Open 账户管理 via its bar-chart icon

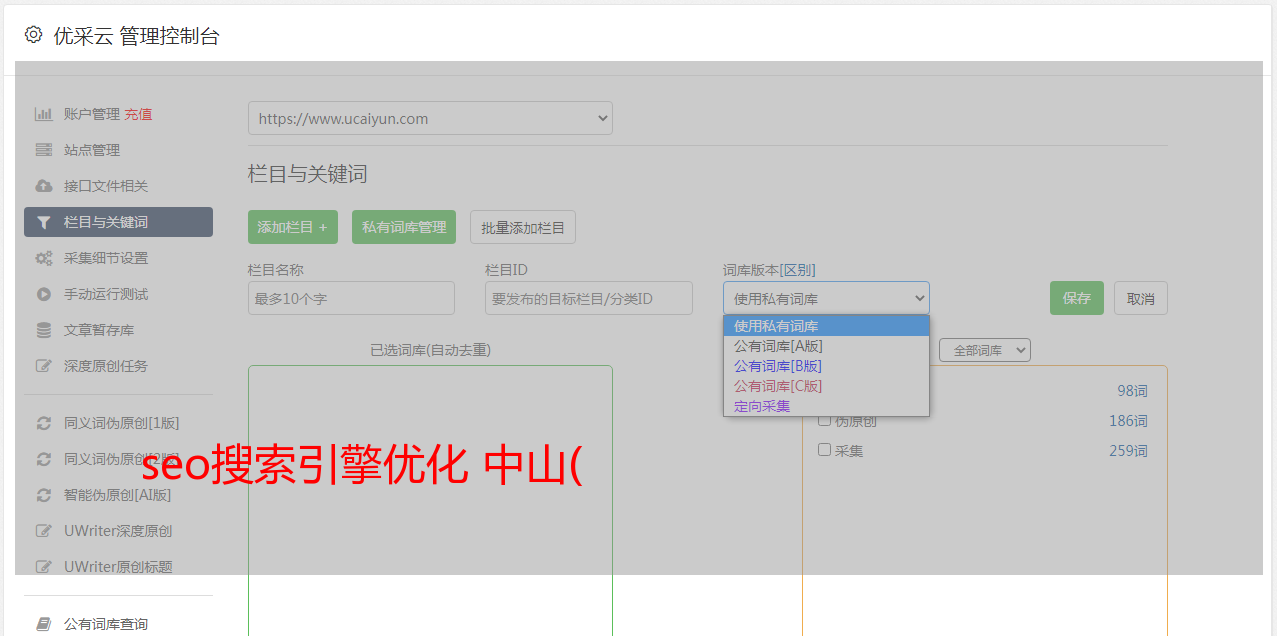point(43,114)
